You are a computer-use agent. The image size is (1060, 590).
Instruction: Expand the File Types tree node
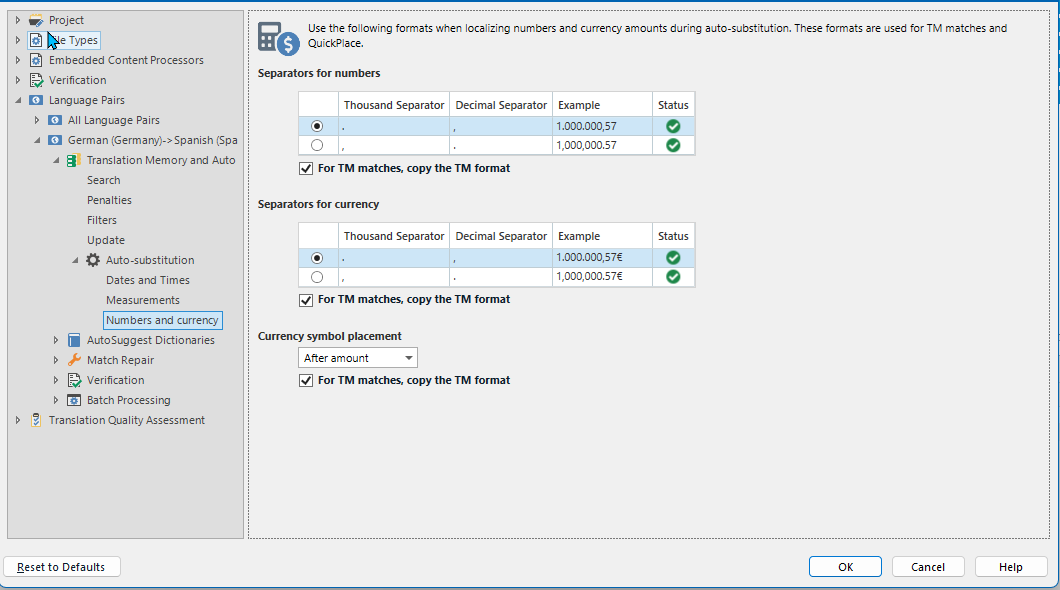(18, 41)
